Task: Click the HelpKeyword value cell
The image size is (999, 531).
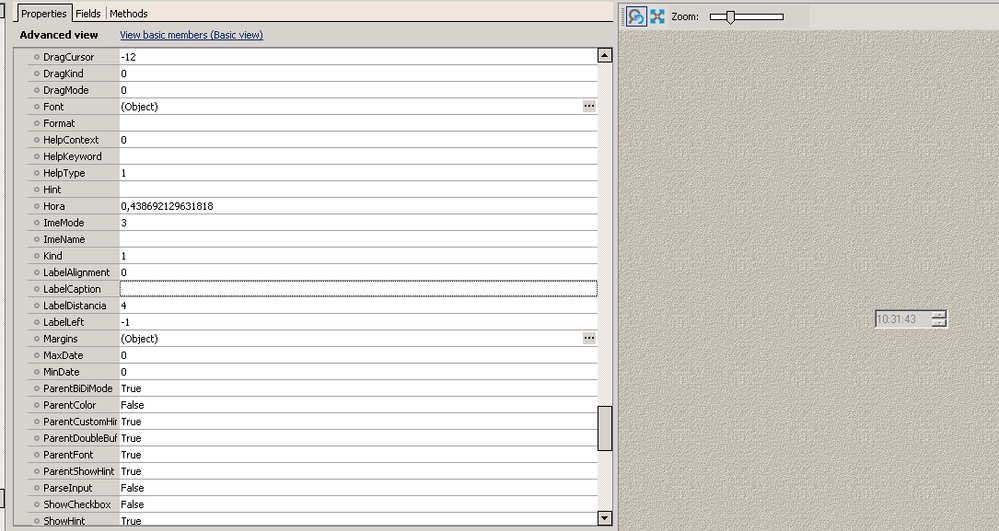Action: click(x=359, y=156)
